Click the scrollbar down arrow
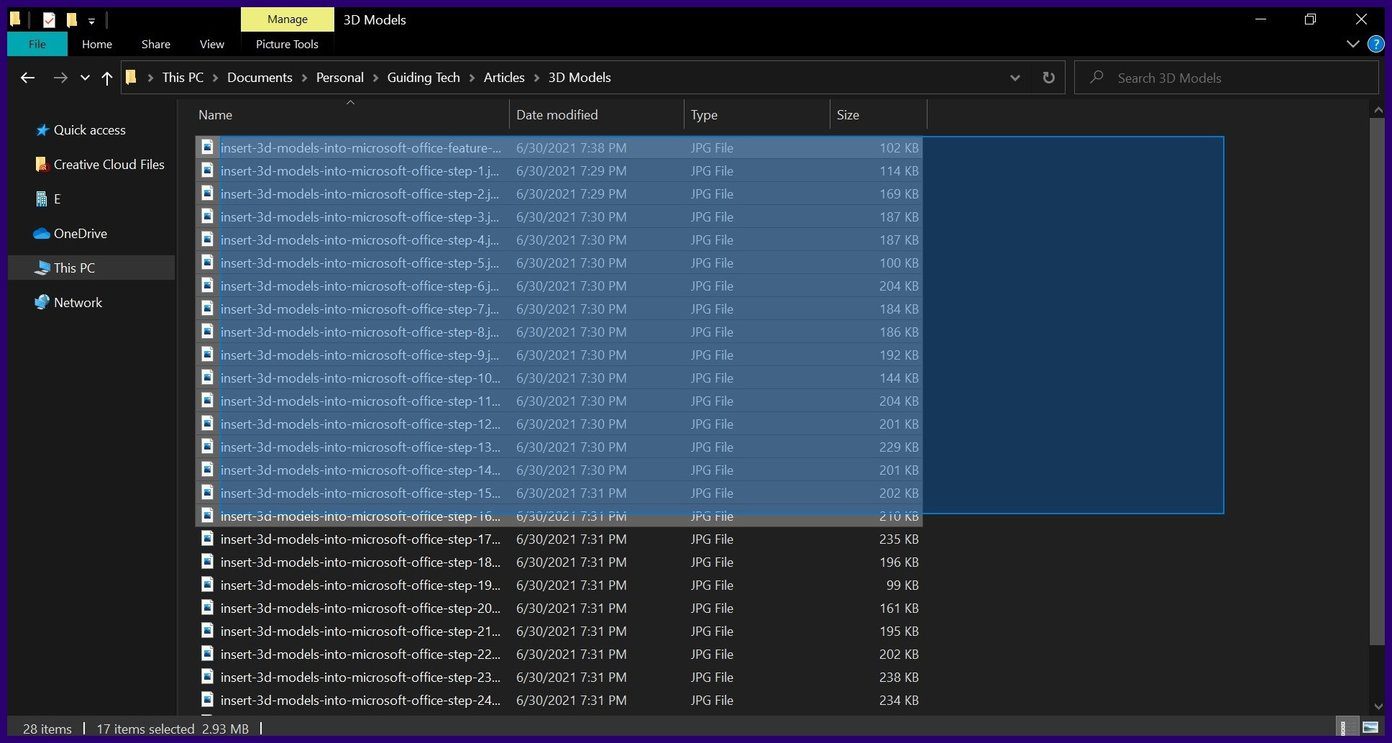This screenshot has height=743, width=1392. [1377, 706]
